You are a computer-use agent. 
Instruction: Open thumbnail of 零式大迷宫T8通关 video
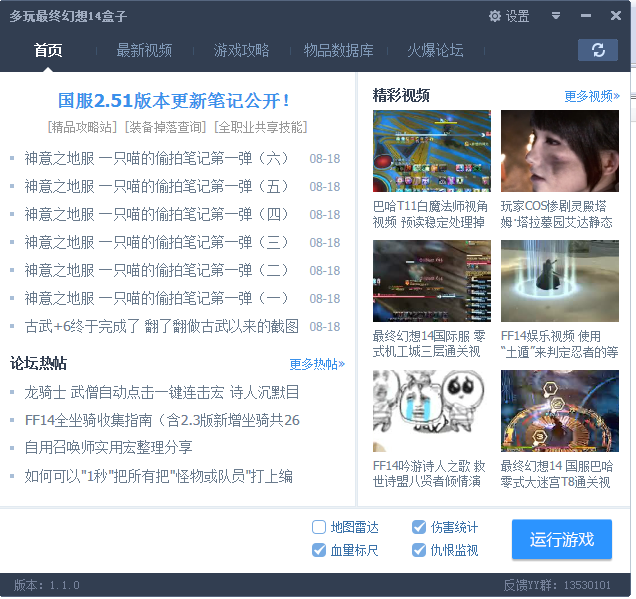560,411
